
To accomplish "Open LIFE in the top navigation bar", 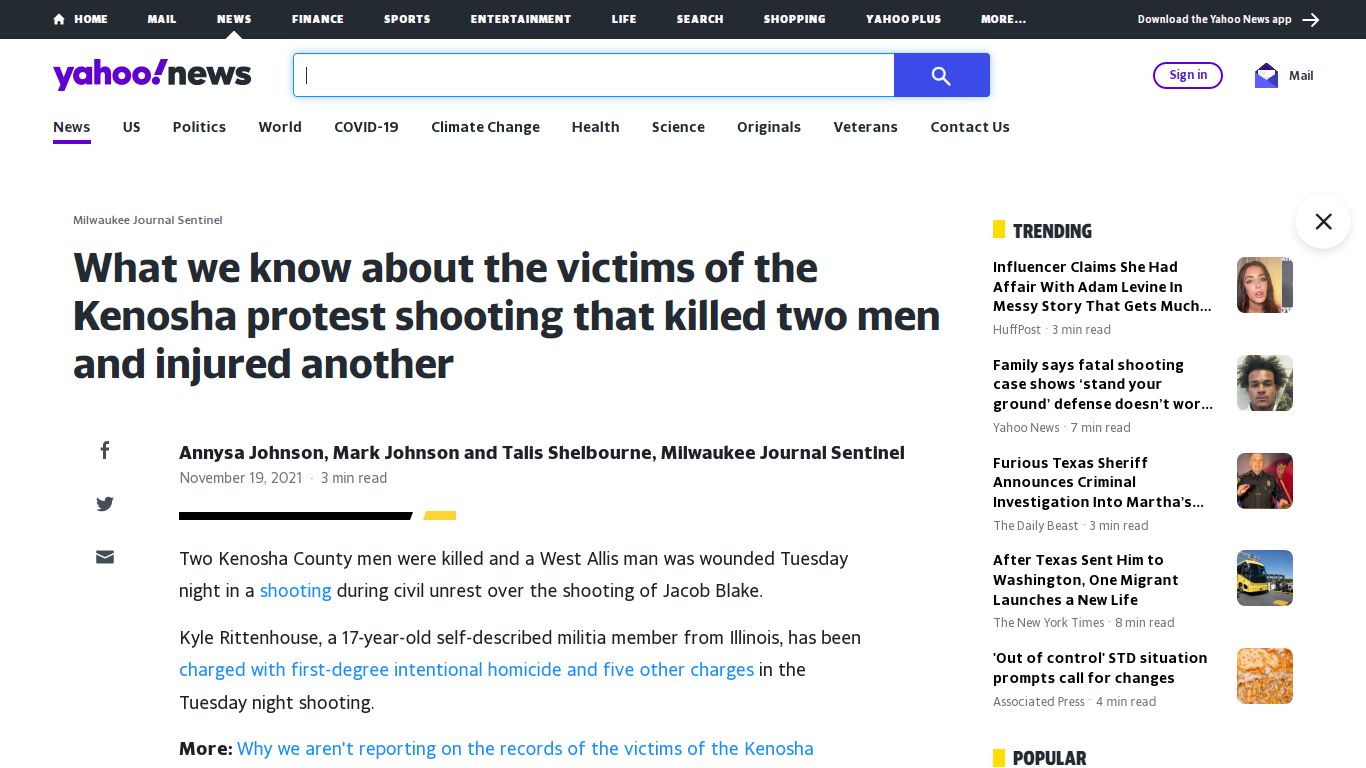I will point(624,19).
